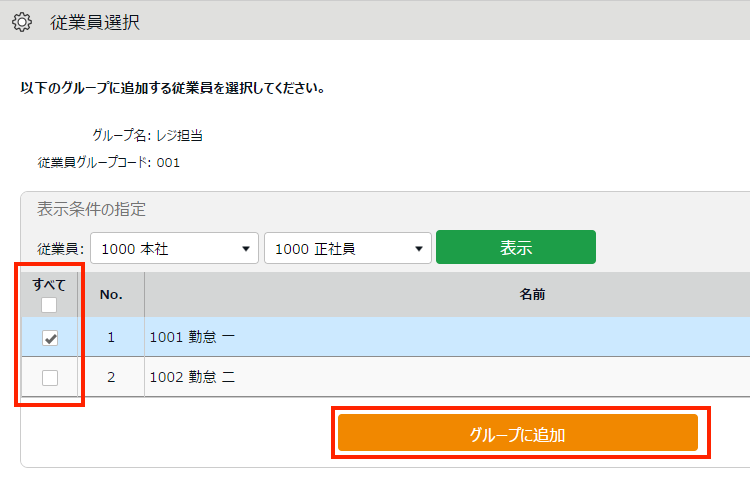Click the 名前 column header
Screen dimensions: 750x481
(532, 295)
